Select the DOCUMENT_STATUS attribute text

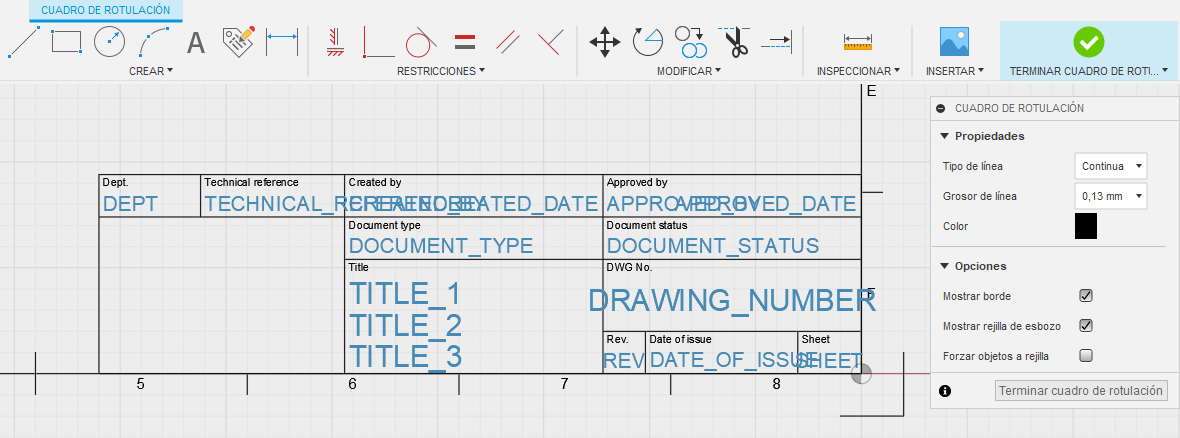(713, 246)
